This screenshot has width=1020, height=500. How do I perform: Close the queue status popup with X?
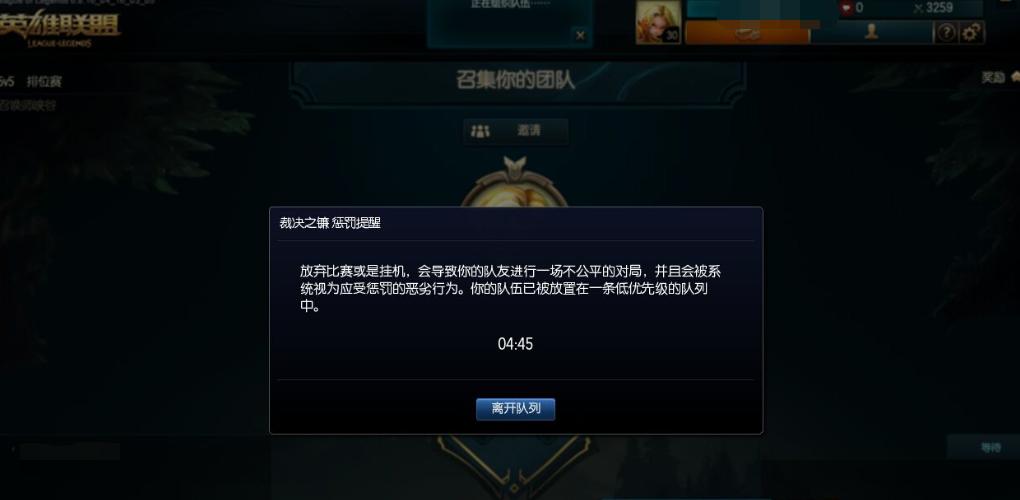coord(580,36)
